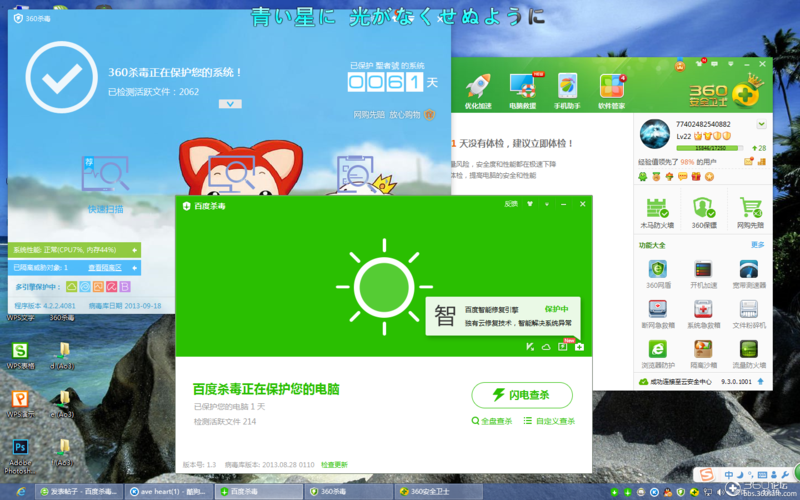Open 断网急救箱 tool

coord(658,314)
